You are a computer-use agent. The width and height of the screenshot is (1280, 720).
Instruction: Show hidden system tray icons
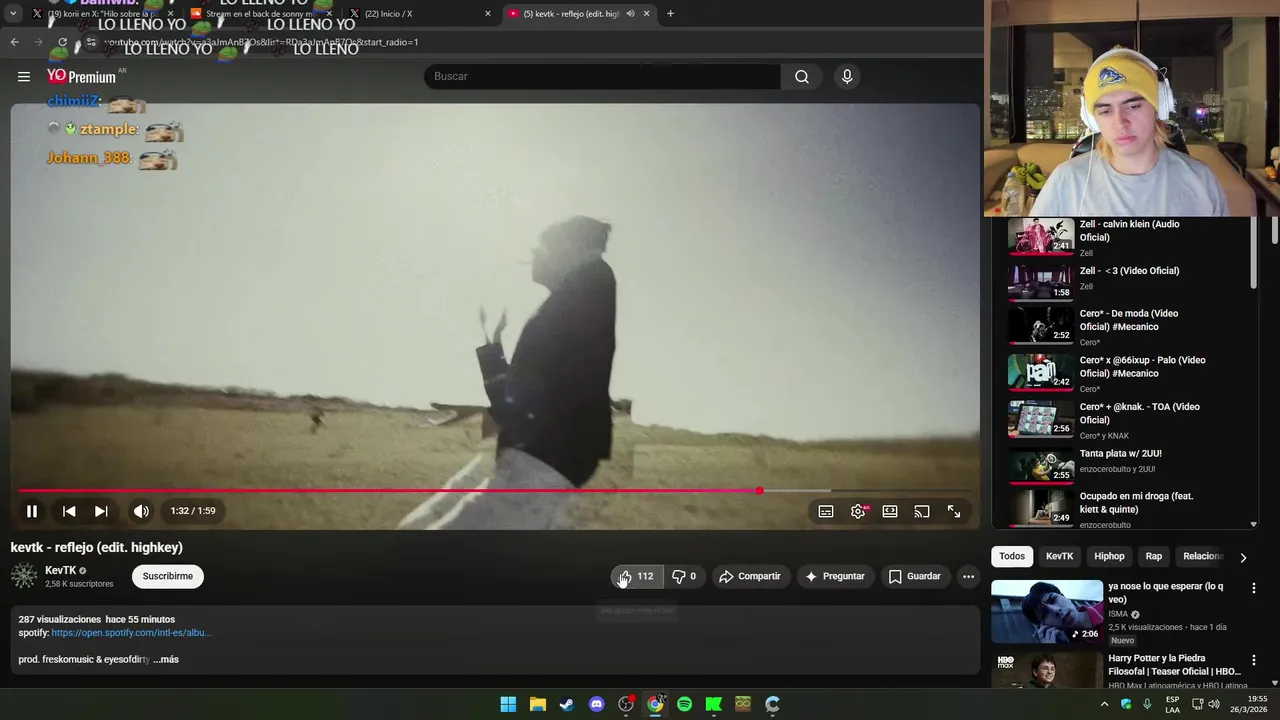(x=1104, y=704)
